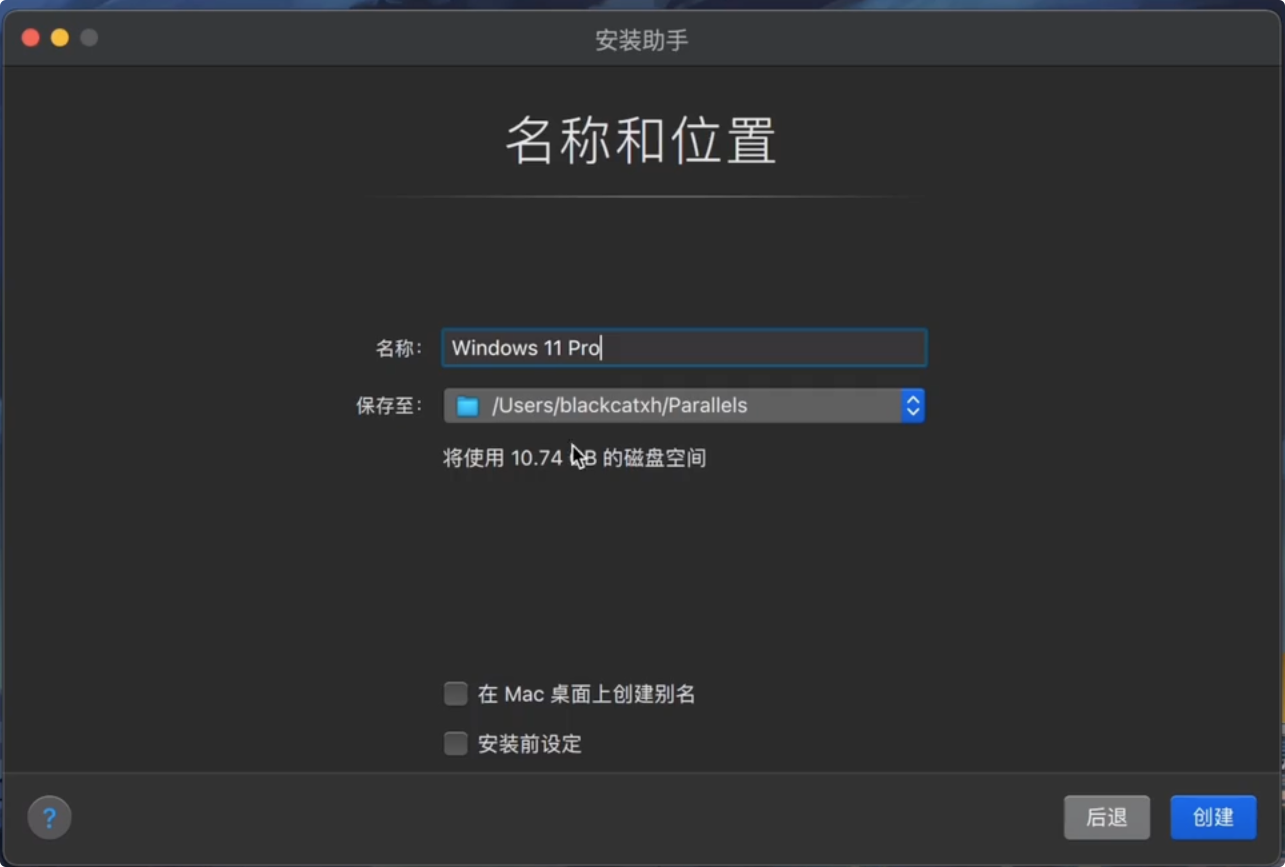The height and width of the screenshot is (867, 1285).
Task: Open the 保存至 location dropdown
Action: [x=684, y=406]
